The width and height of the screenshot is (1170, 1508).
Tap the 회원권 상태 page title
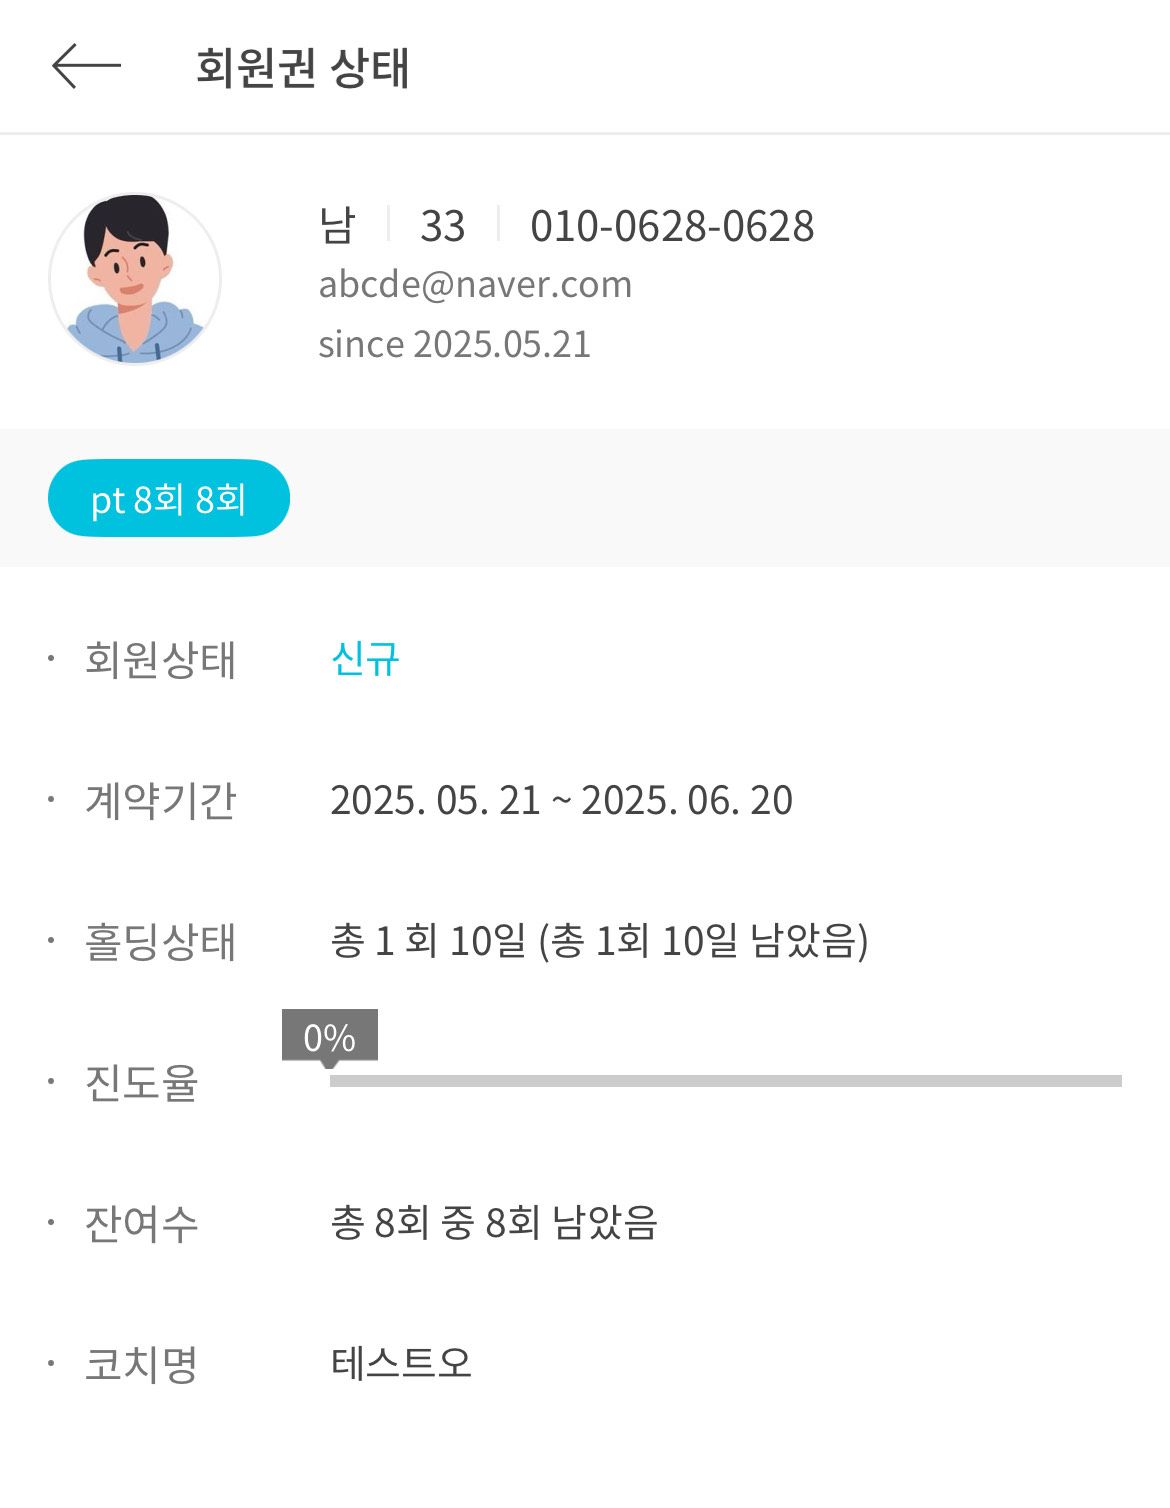coord(302,68)
